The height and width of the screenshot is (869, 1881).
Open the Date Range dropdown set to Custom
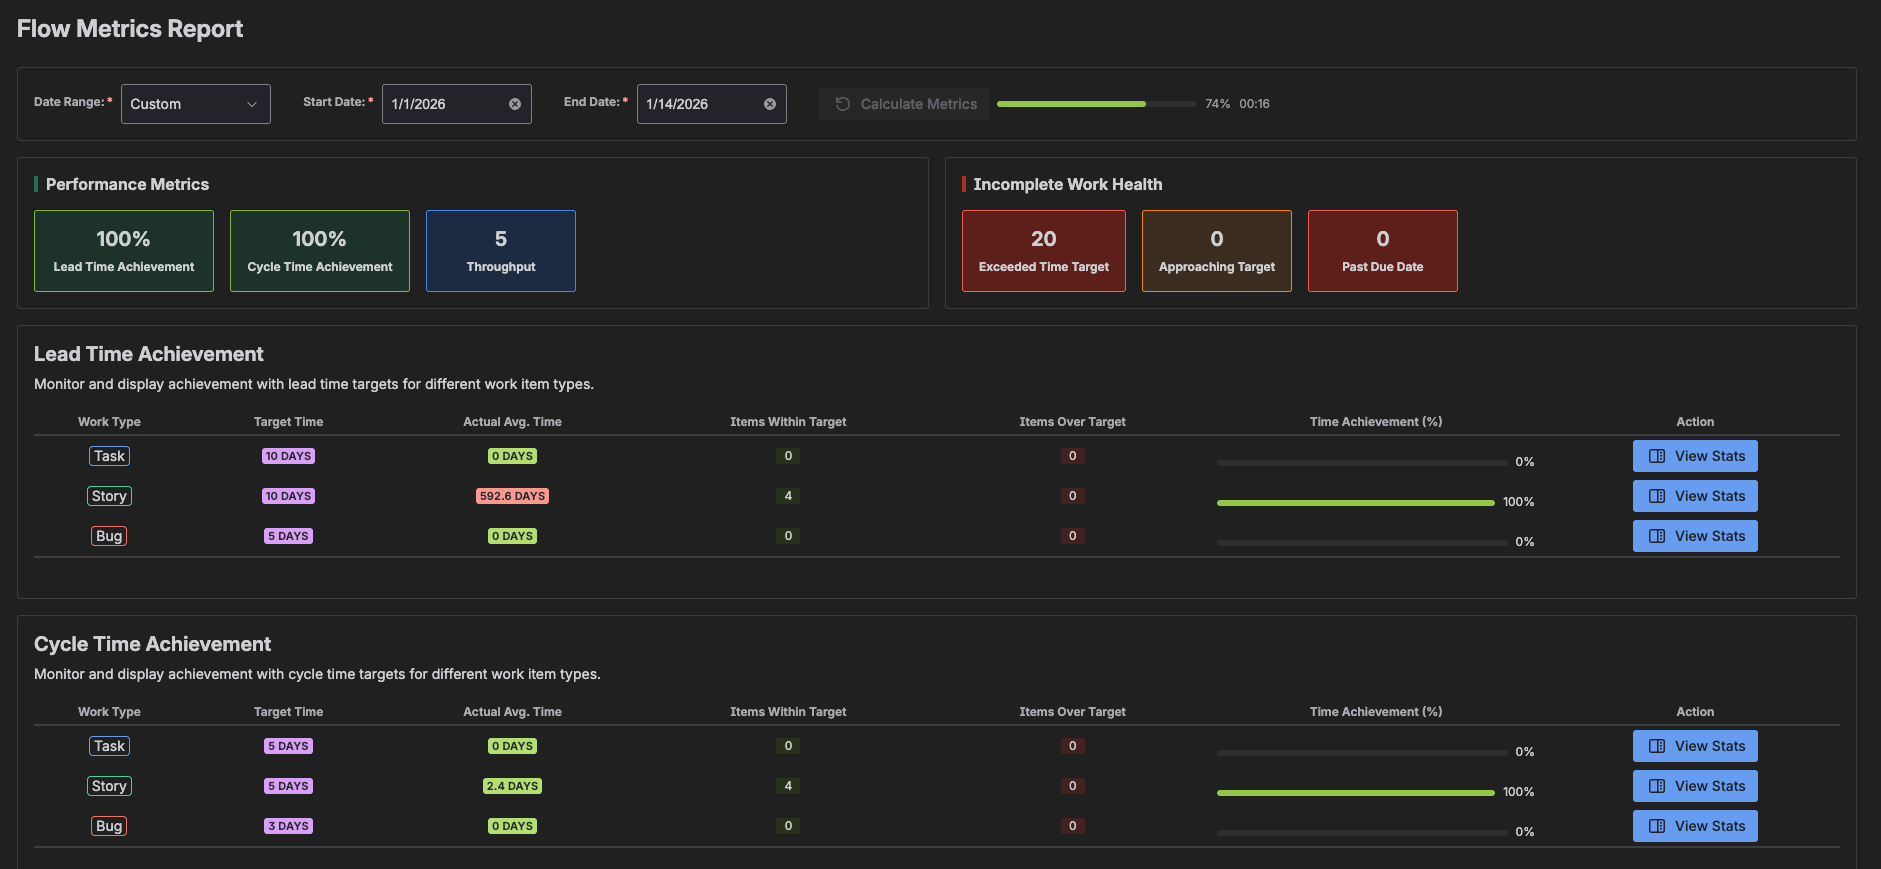click(195, 104)
